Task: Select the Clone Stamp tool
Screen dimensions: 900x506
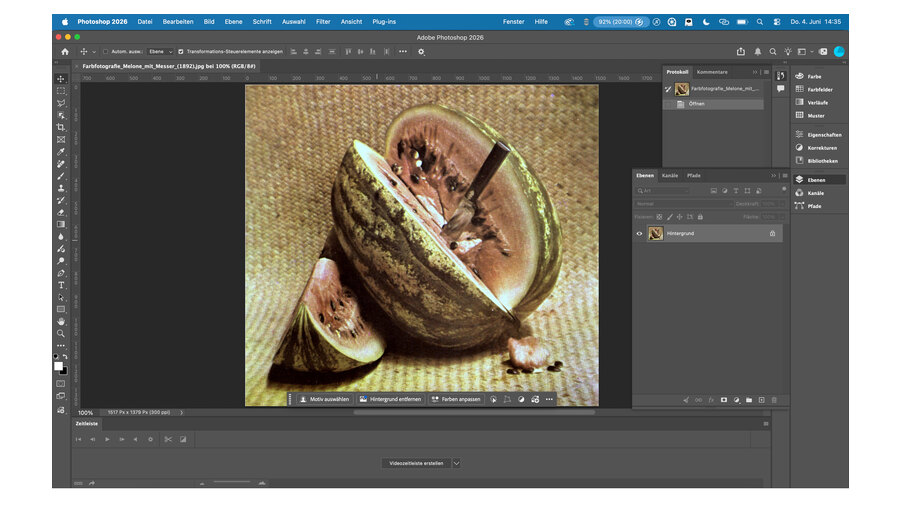Action: point(61,188)
